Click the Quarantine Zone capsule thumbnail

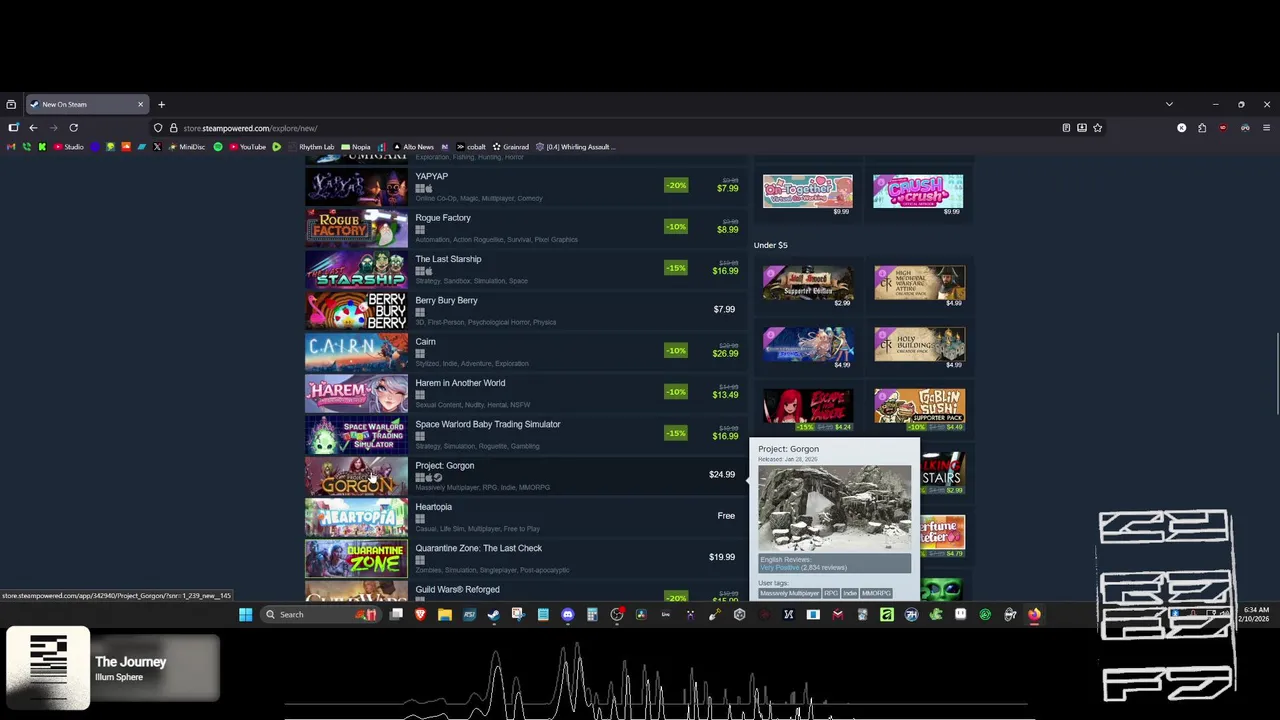coord(356,558)
